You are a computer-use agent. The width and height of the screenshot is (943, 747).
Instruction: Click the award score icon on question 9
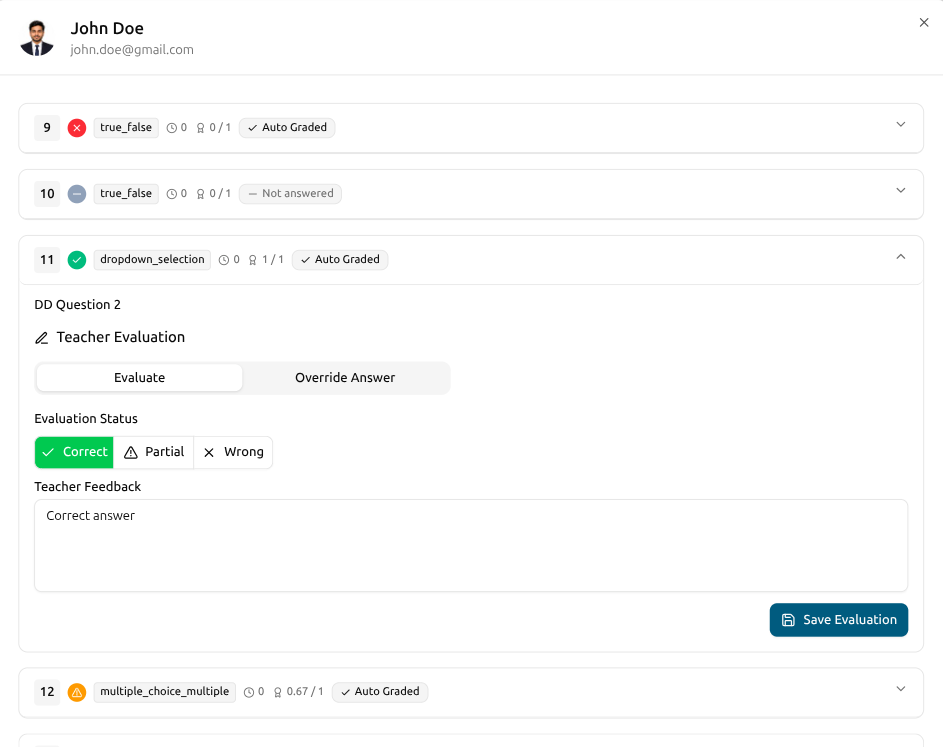[x=200, y=128]
